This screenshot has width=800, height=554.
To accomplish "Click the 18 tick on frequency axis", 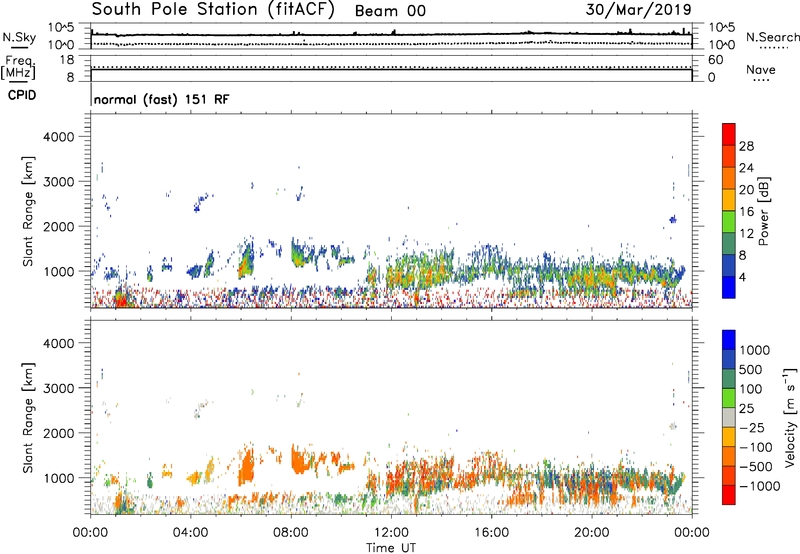I will 67,60.
